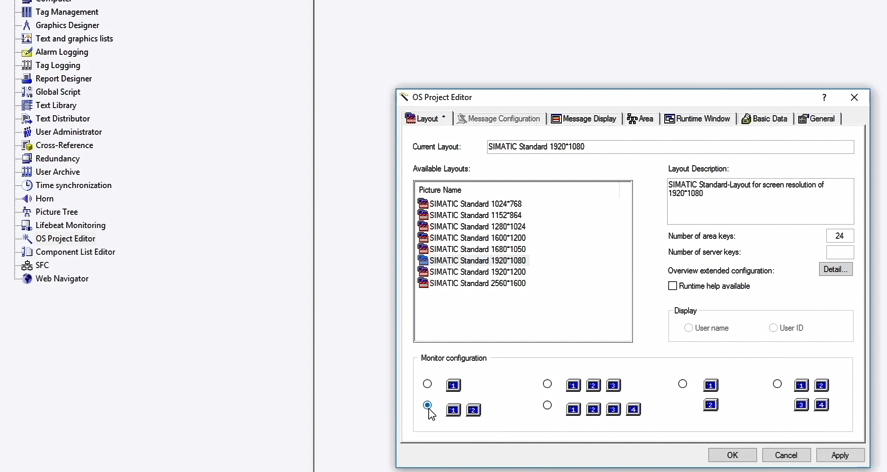Click the Layout Description text box
Viewport: 887px width, 472px height.
coord(760,201)
